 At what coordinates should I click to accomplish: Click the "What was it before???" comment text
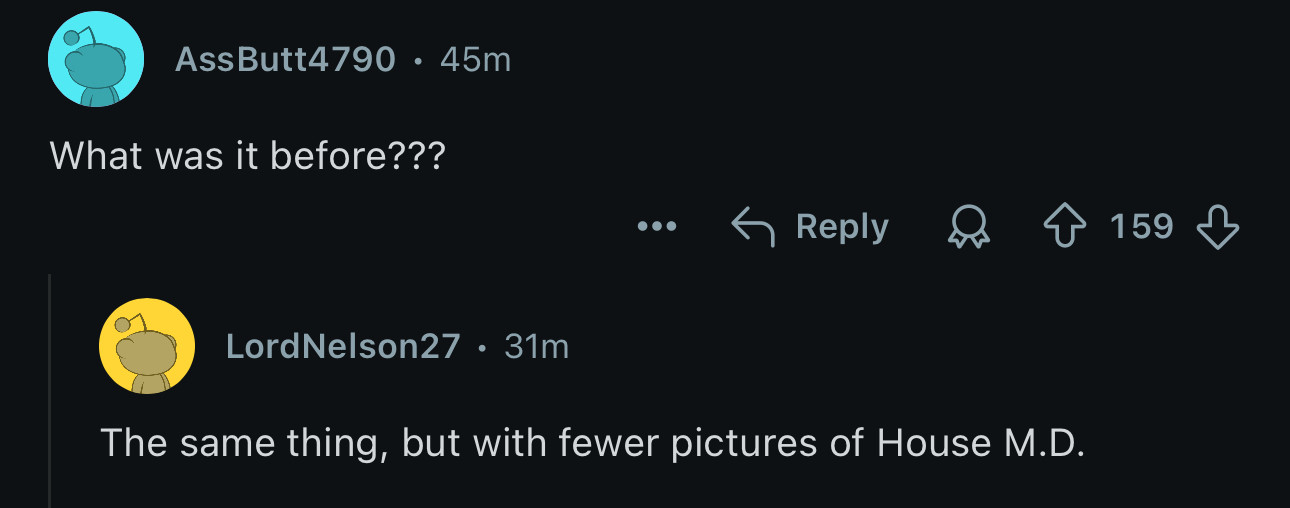coord(247,155)
